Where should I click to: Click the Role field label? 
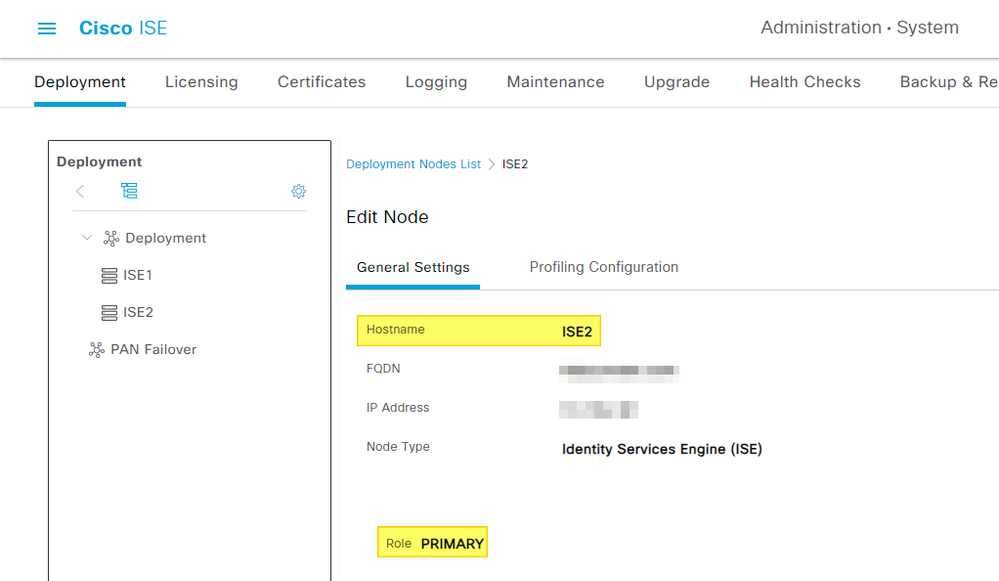coord(399,544)
